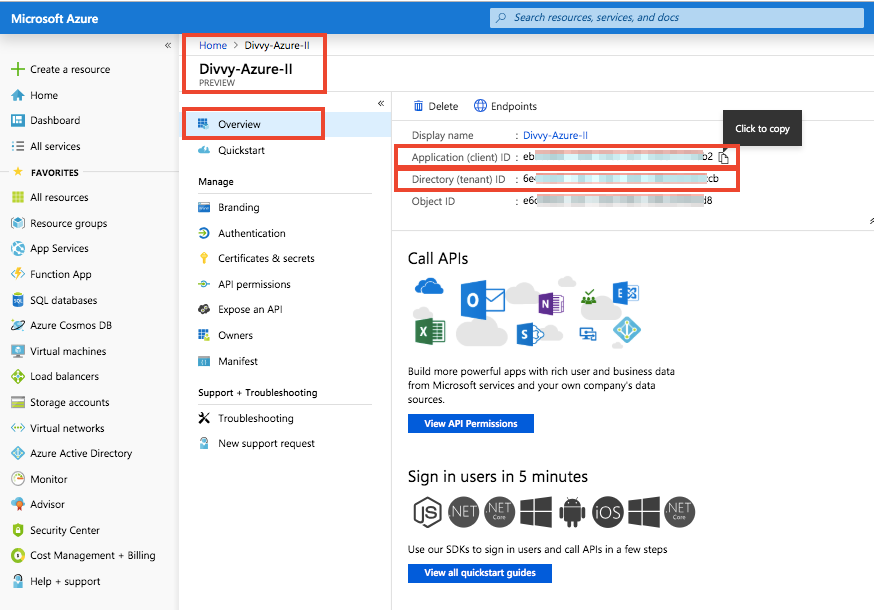Click the Function App lightning icon
The height and width of the screenshot is (610, 874).
(x=18, y=274)
